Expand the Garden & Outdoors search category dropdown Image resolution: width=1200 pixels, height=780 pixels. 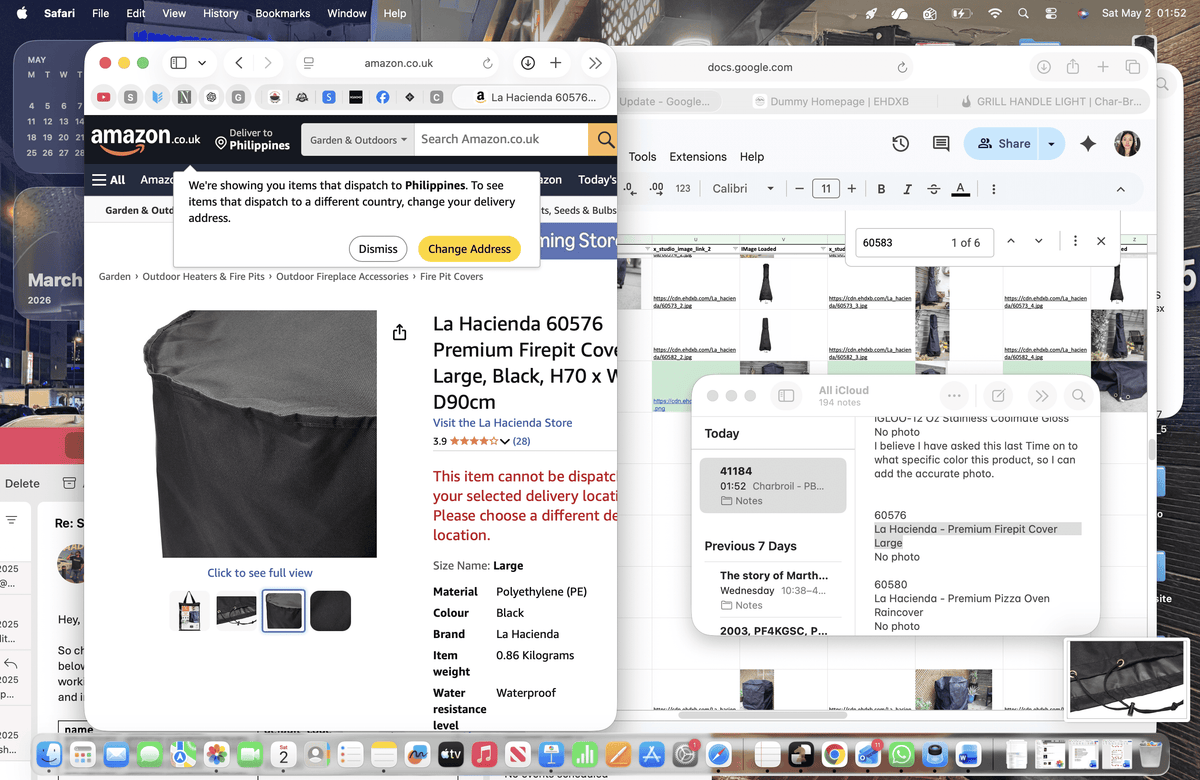358,140
